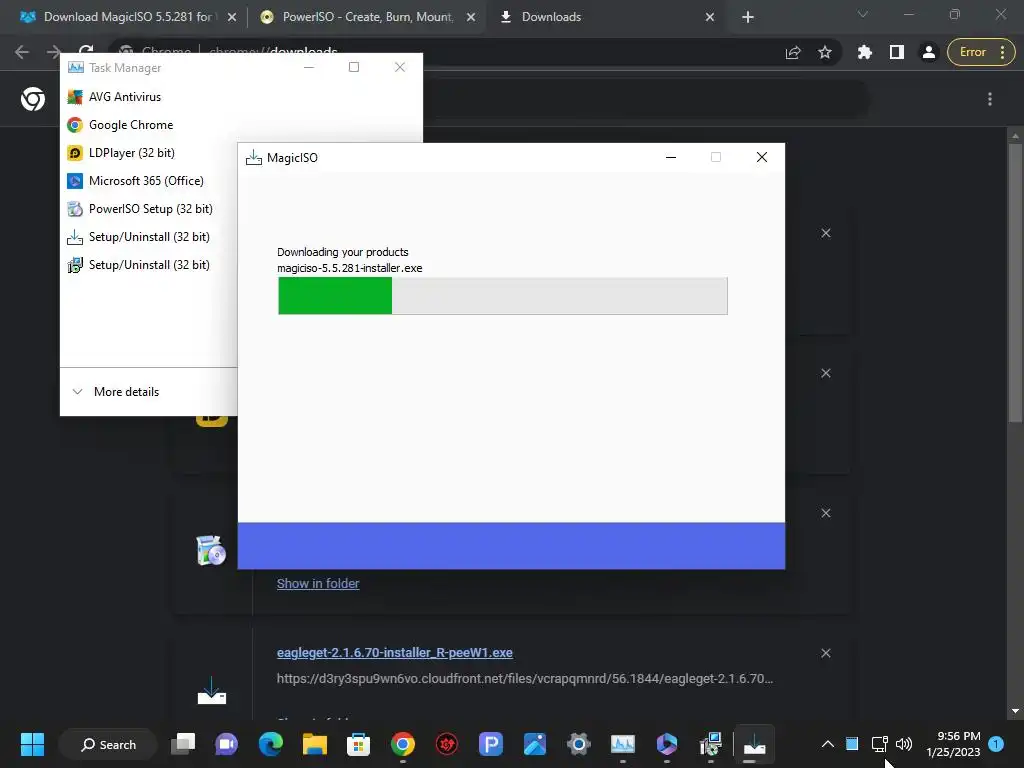Open Task View on taskbar

[x=183, y=744]
